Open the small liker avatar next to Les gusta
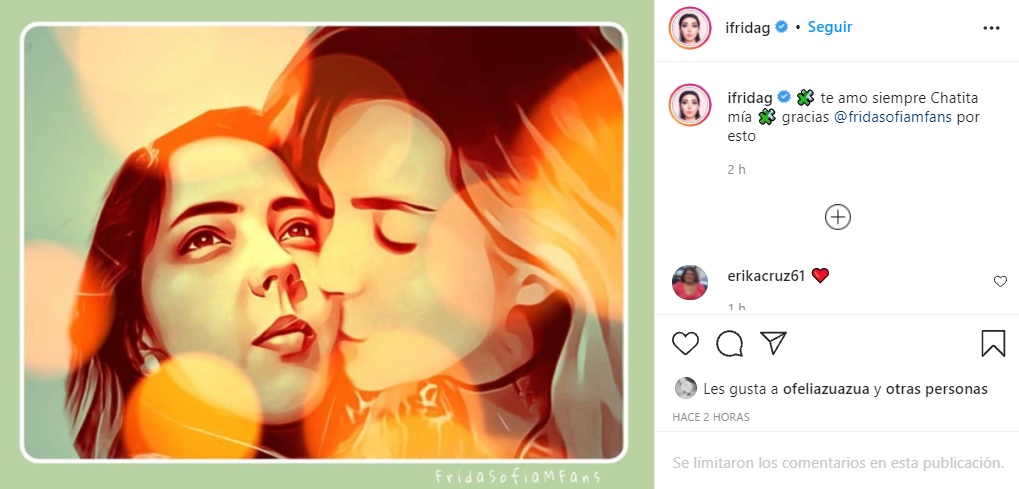This screenshot has height=489, width=1019. 686,388
